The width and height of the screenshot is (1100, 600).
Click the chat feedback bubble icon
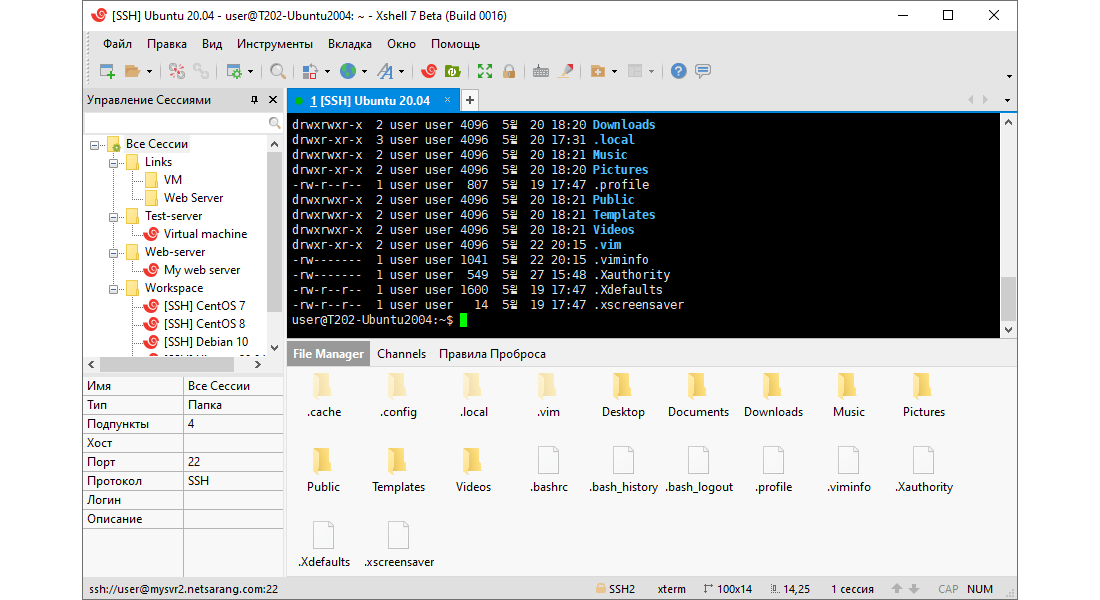[703, 71]
